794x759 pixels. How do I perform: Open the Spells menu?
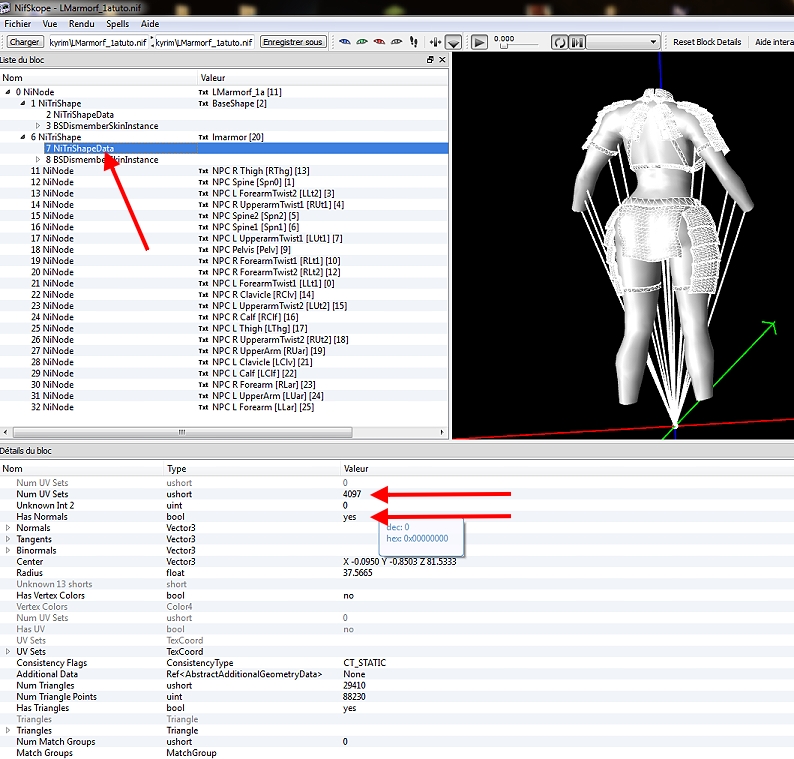[117, 24]
